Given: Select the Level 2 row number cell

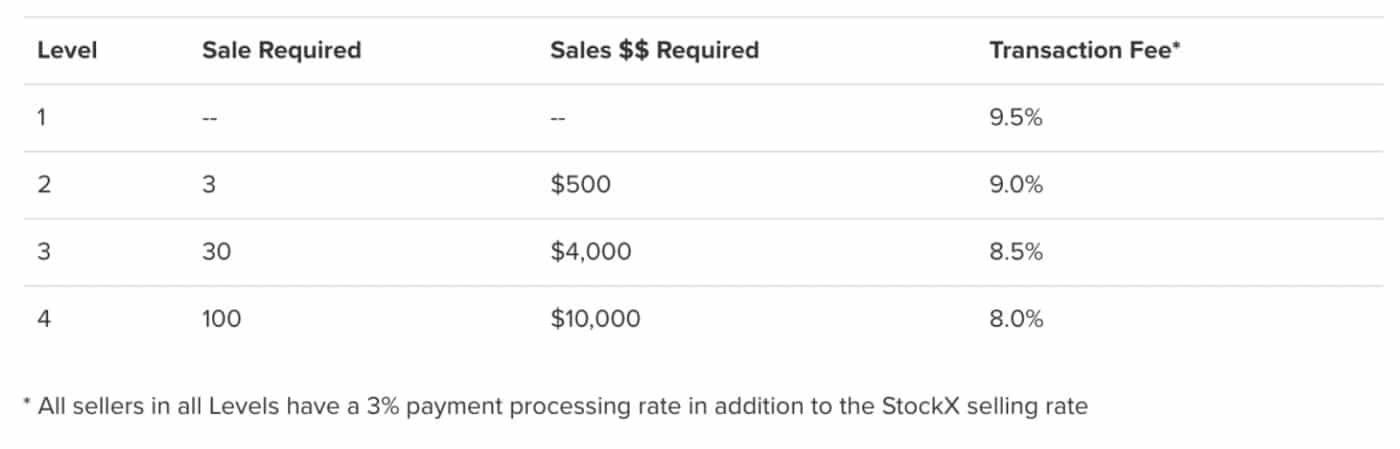Looking at the screenshot, I should click(44, 185).
